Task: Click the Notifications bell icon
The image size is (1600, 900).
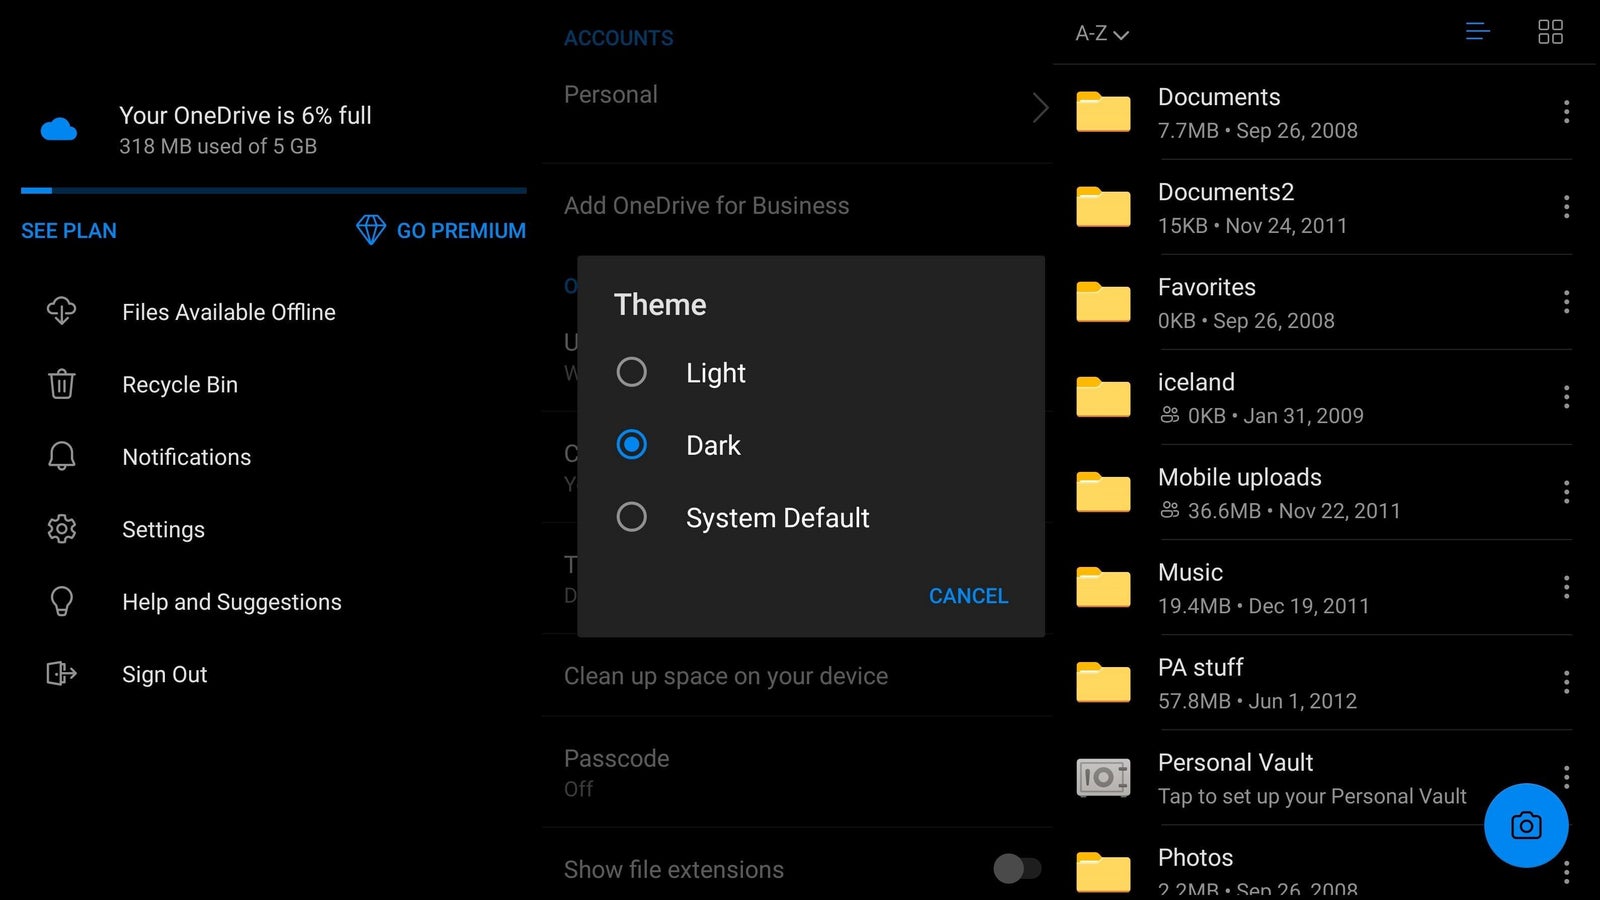Action: 62,456
